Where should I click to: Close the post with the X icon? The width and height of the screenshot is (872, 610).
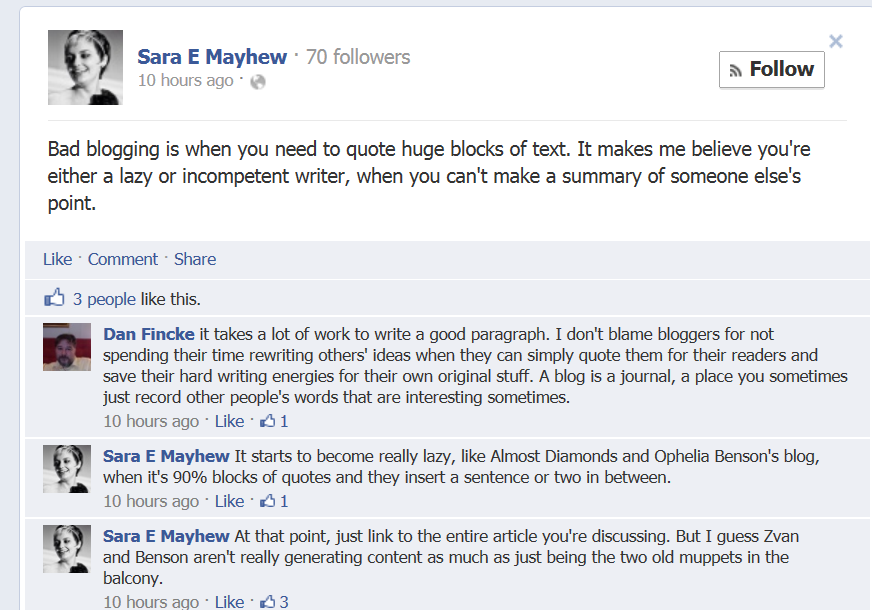coord(836,41)
